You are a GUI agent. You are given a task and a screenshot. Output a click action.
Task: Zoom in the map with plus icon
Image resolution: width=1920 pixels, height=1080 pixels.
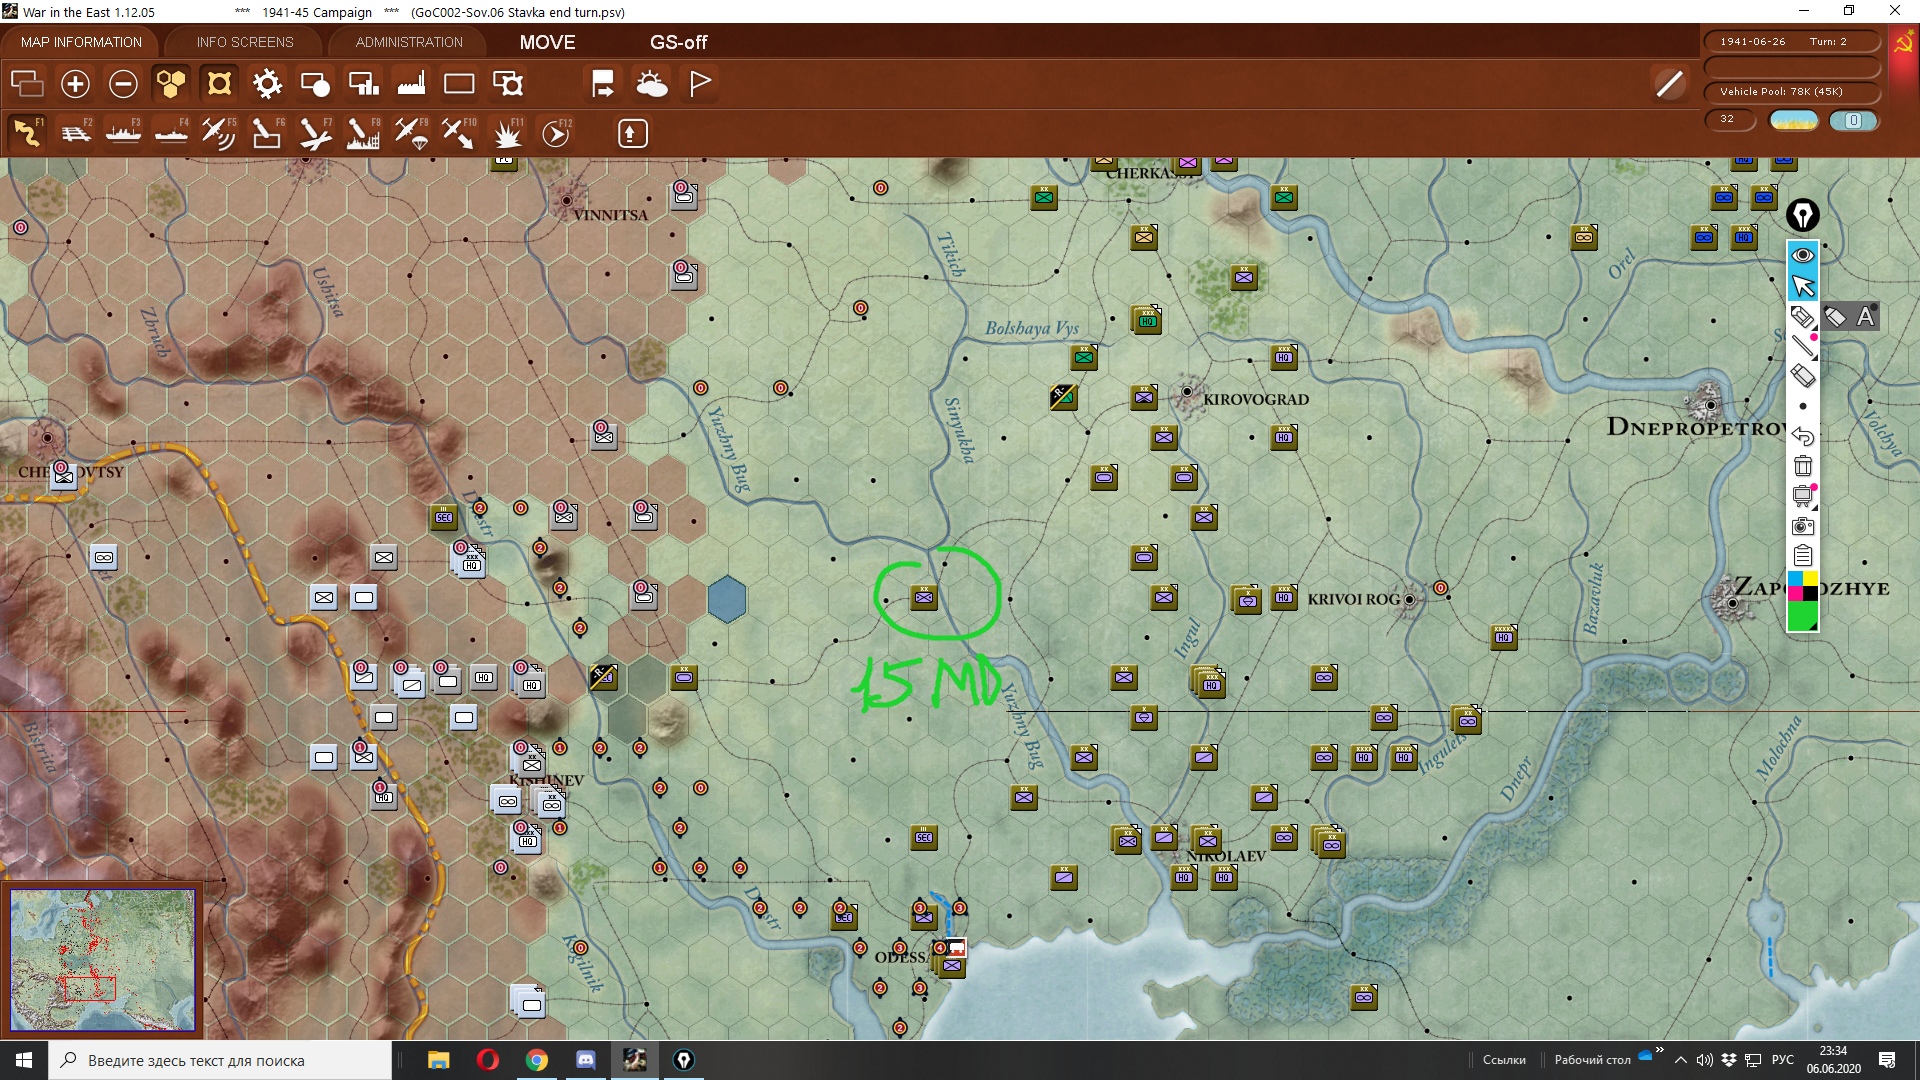coord(75,84)
